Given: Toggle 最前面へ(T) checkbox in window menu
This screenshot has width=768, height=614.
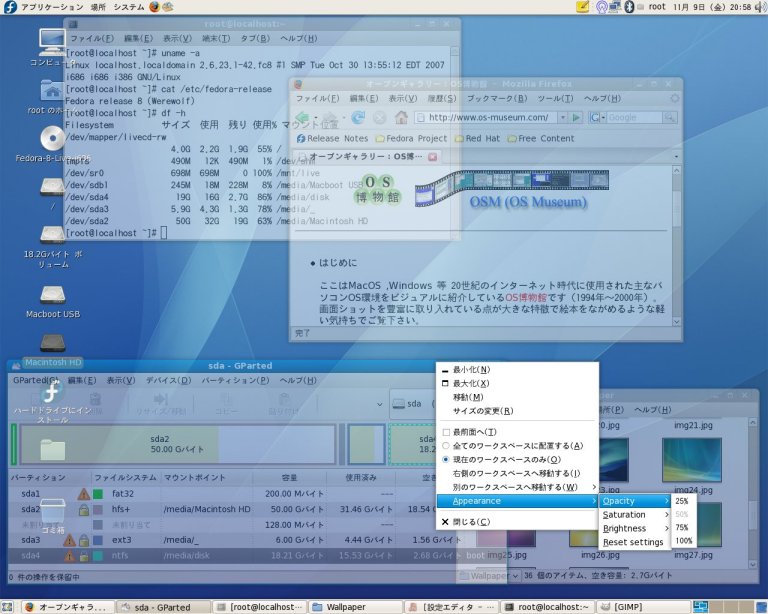Looking at the screenshot, I should click(x=446, y=432).
